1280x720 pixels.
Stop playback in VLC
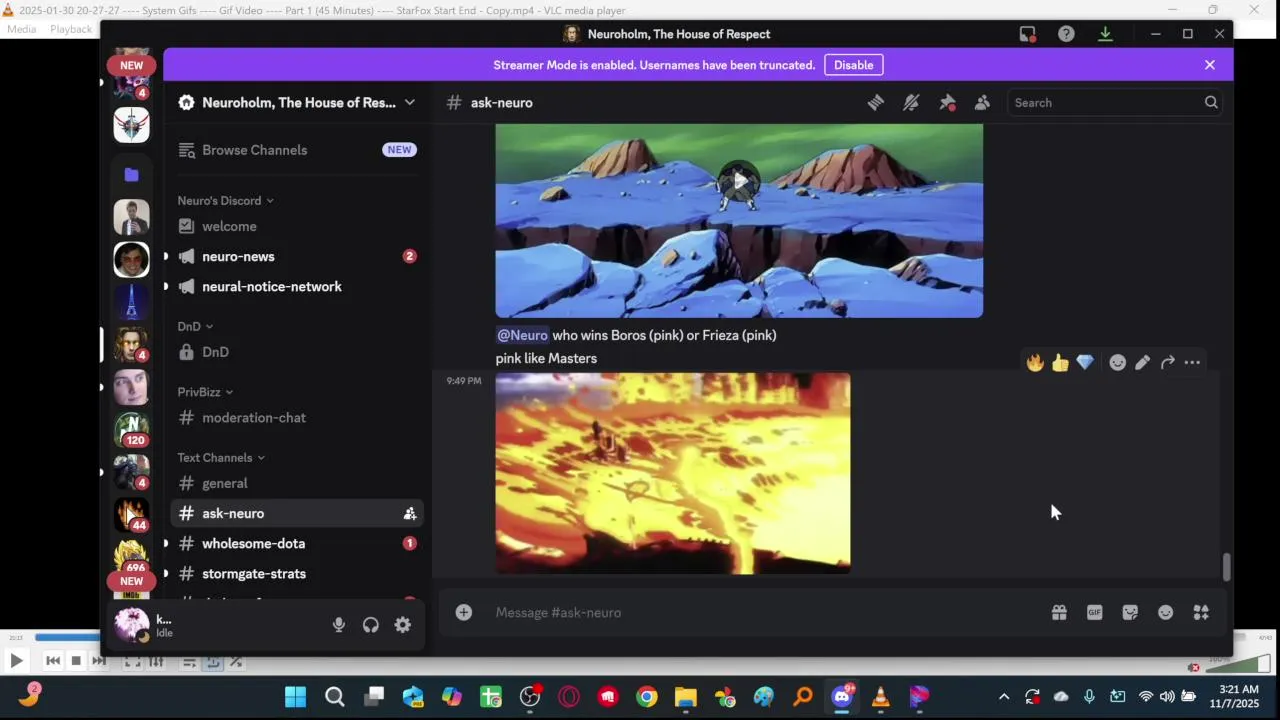[76, 660]
